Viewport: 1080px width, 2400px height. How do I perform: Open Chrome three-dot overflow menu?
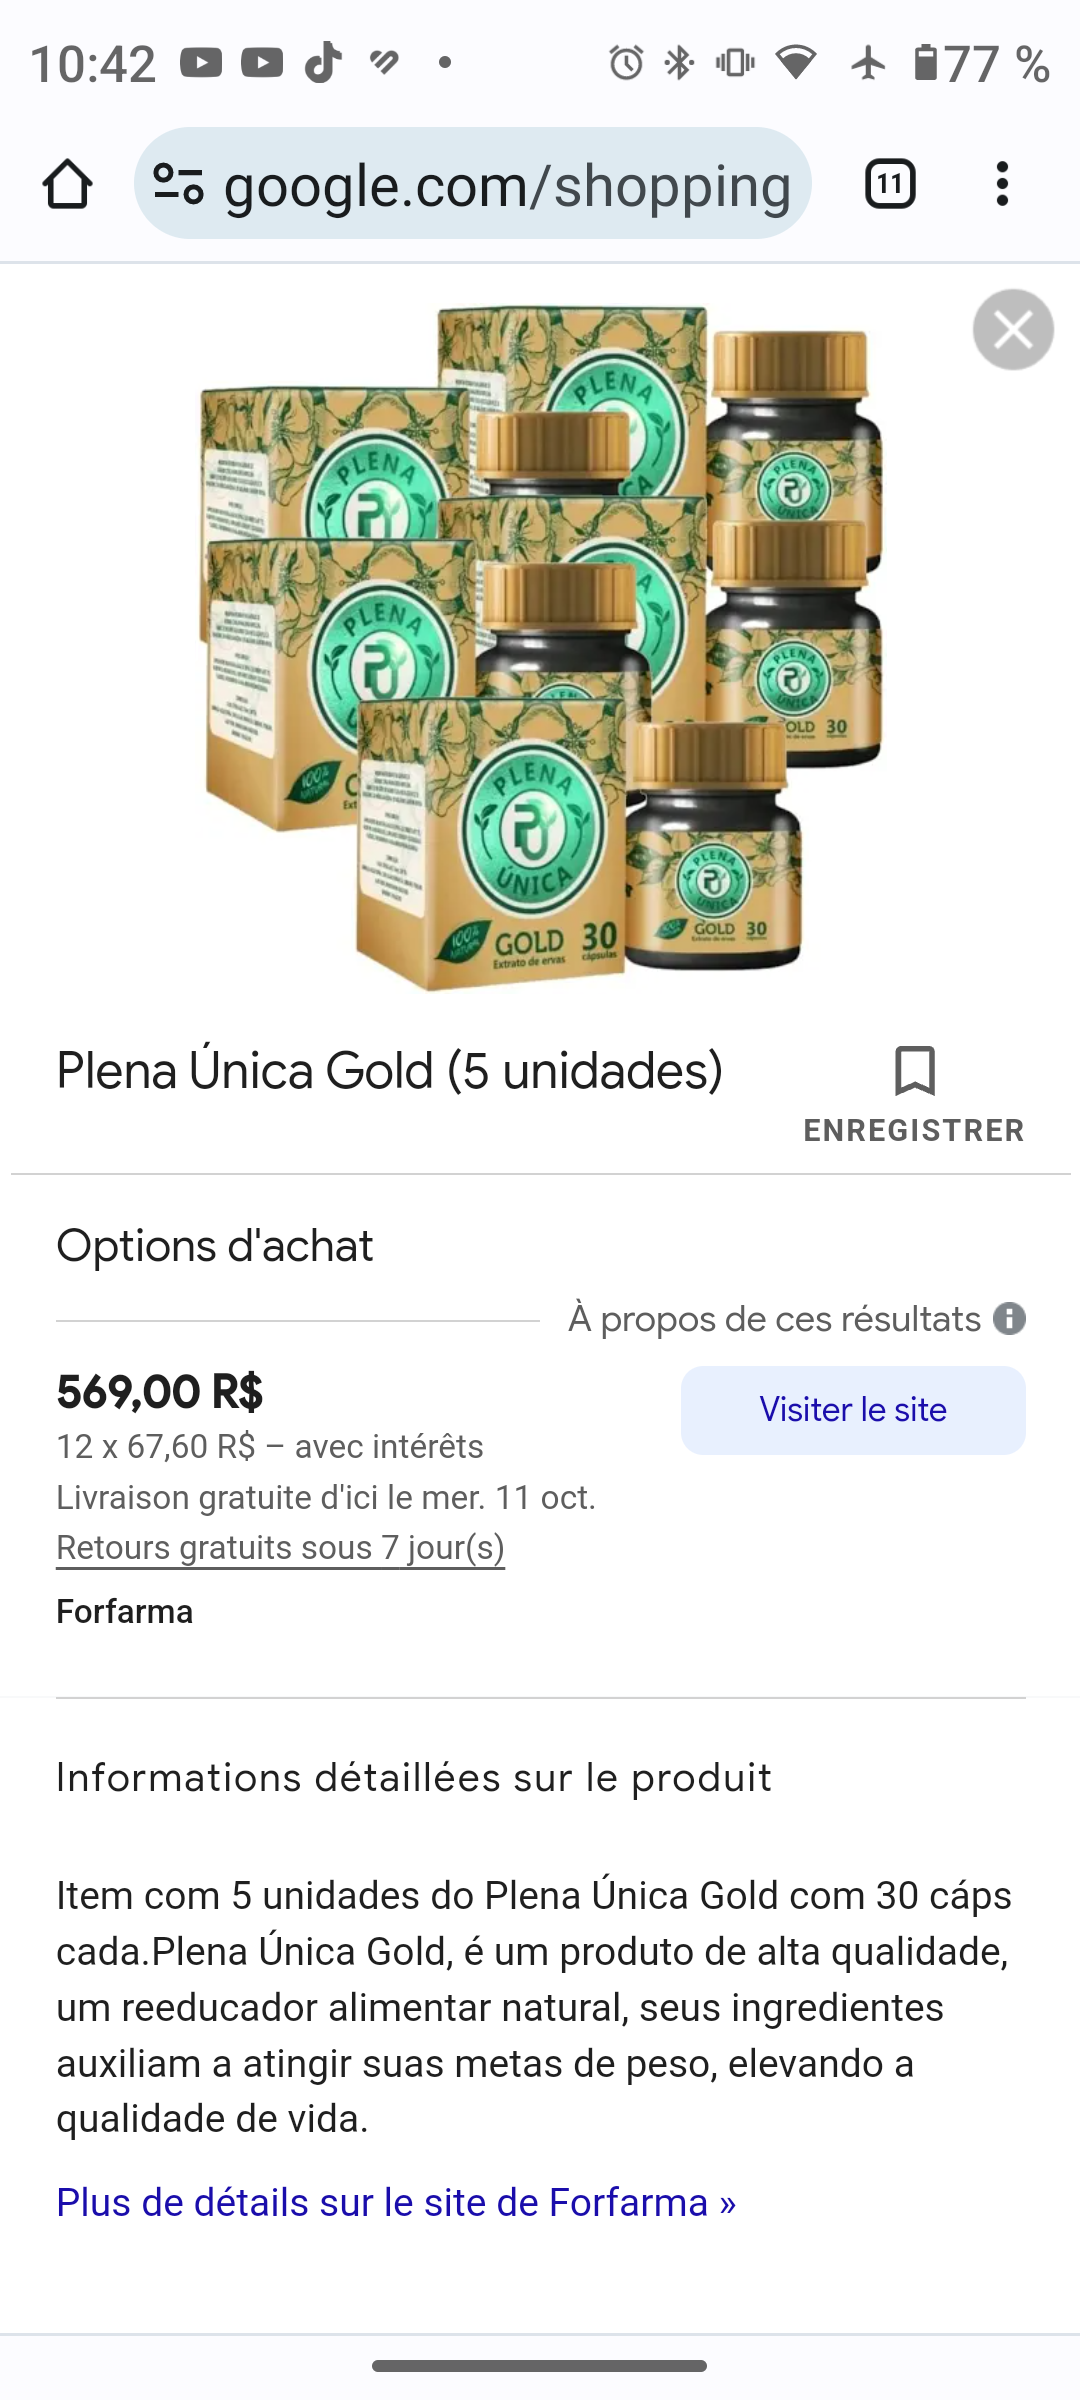point(1002,185)
